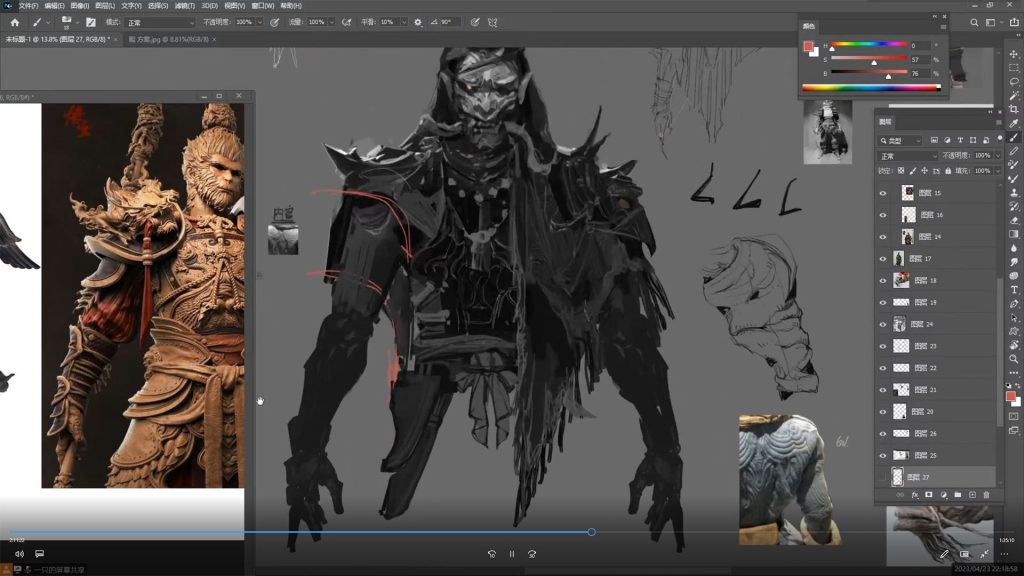Viewport: 1024px width, 576px height.
Task: Select the Zoom tool in the toolbar
Action: 1014,358
